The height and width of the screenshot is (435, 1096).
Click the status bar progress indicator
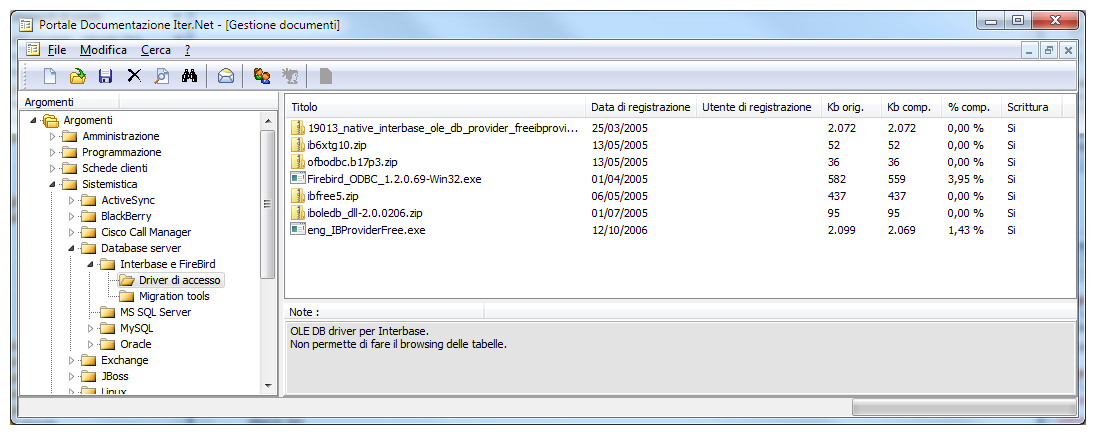tap(963, 407)
